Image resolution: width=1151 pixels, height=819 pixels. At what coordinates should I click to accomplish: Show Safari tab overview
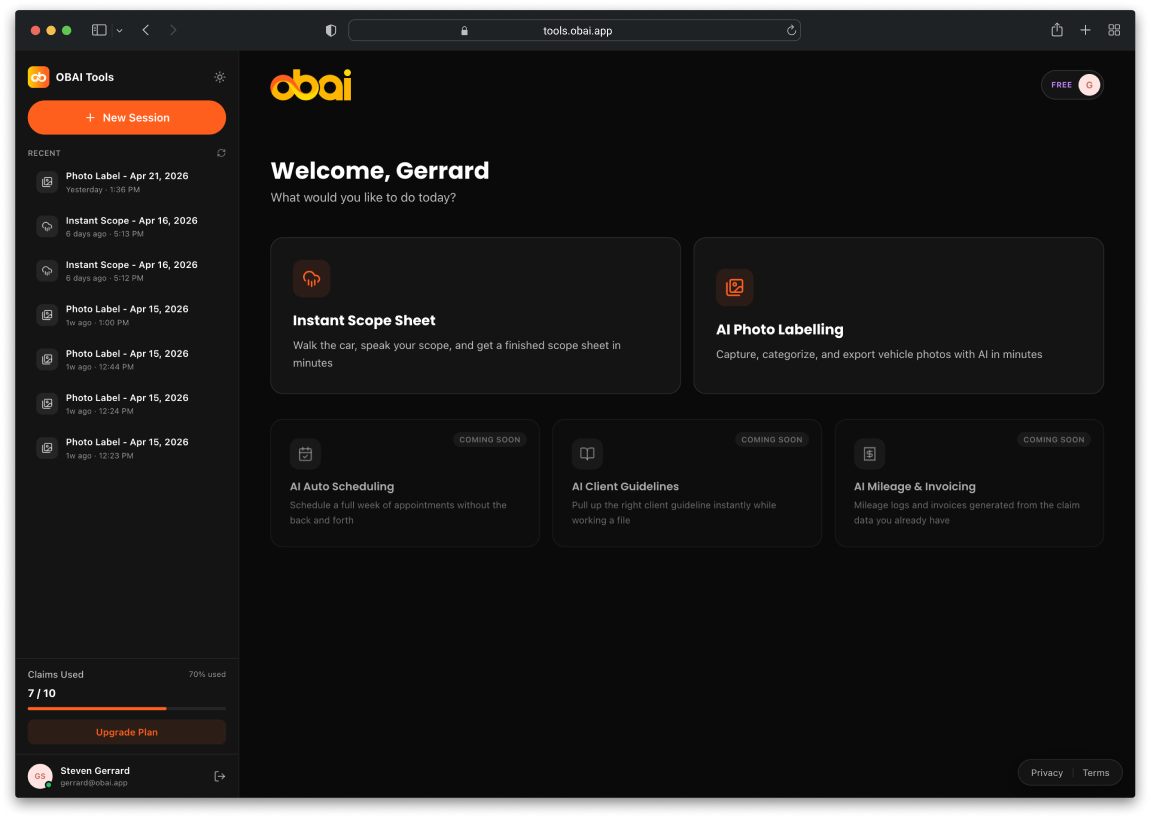click(1114, 30)
